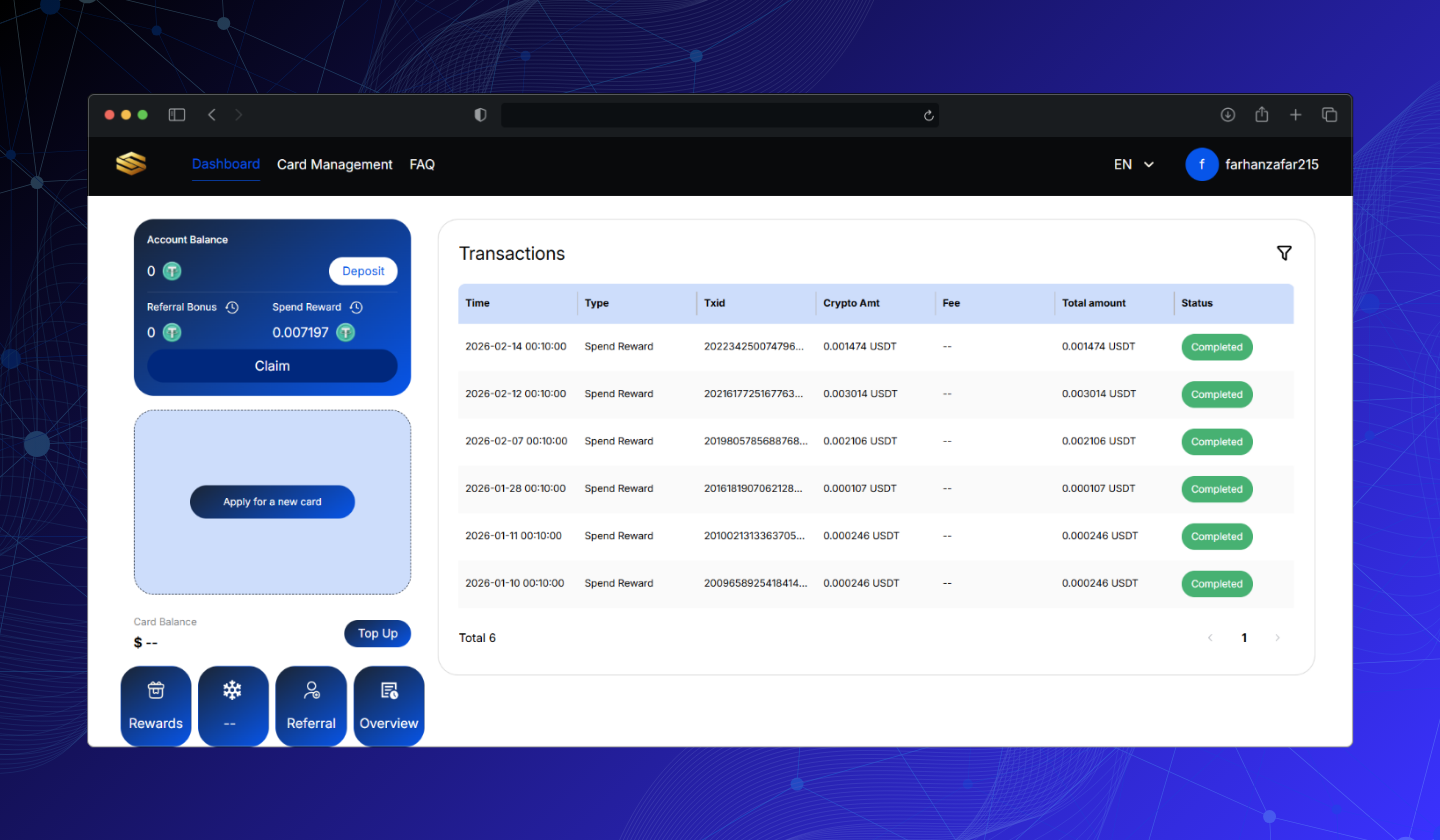1440x840 pixels.
Task: Click the Referral Bonus history clock icon
Action: tap(232, 308)
